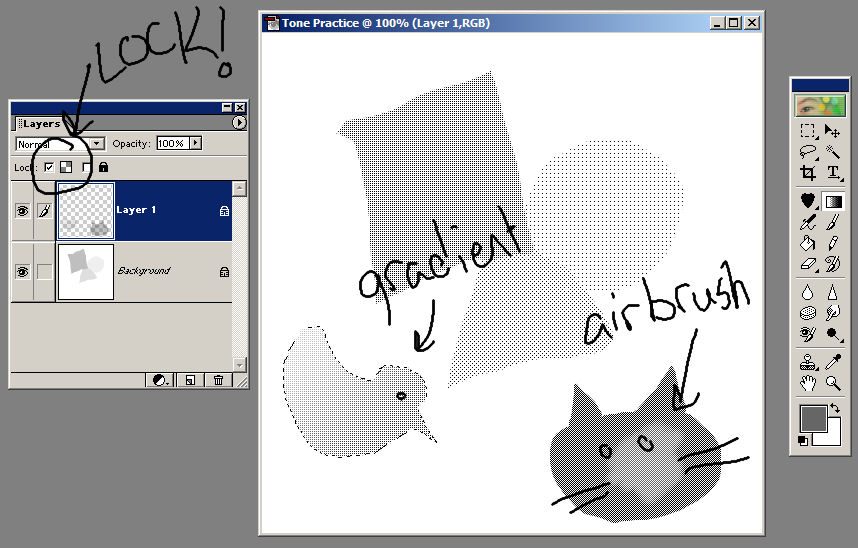Select the Eraser tool
858x548 pixels.
[807, 264]
